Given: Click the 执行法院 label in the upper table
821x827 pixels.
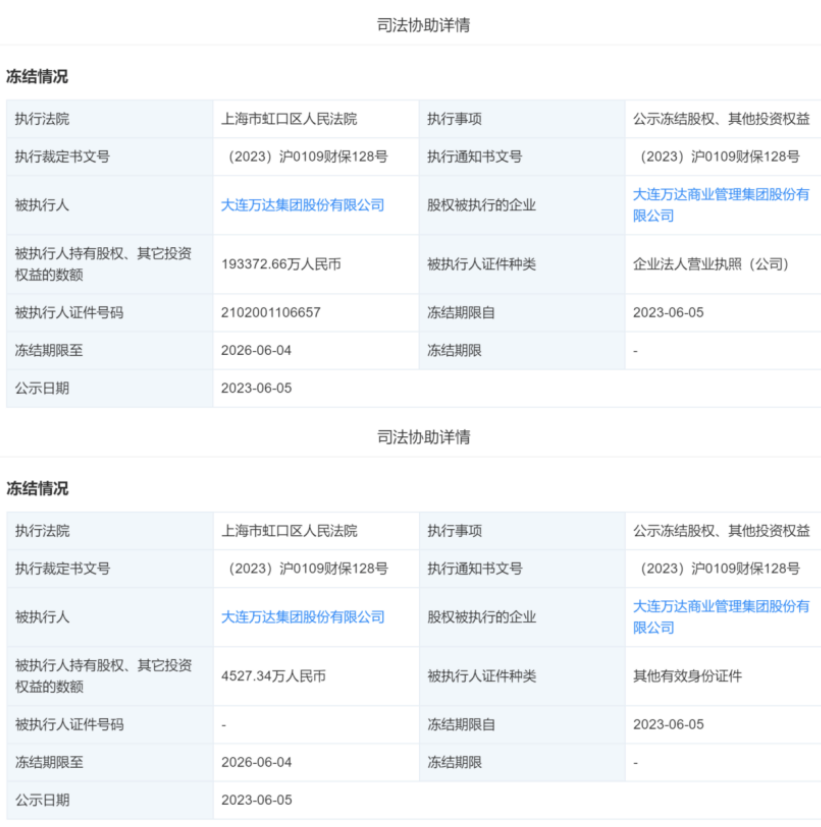Looking at the screenshot, I should click(42, 119).
